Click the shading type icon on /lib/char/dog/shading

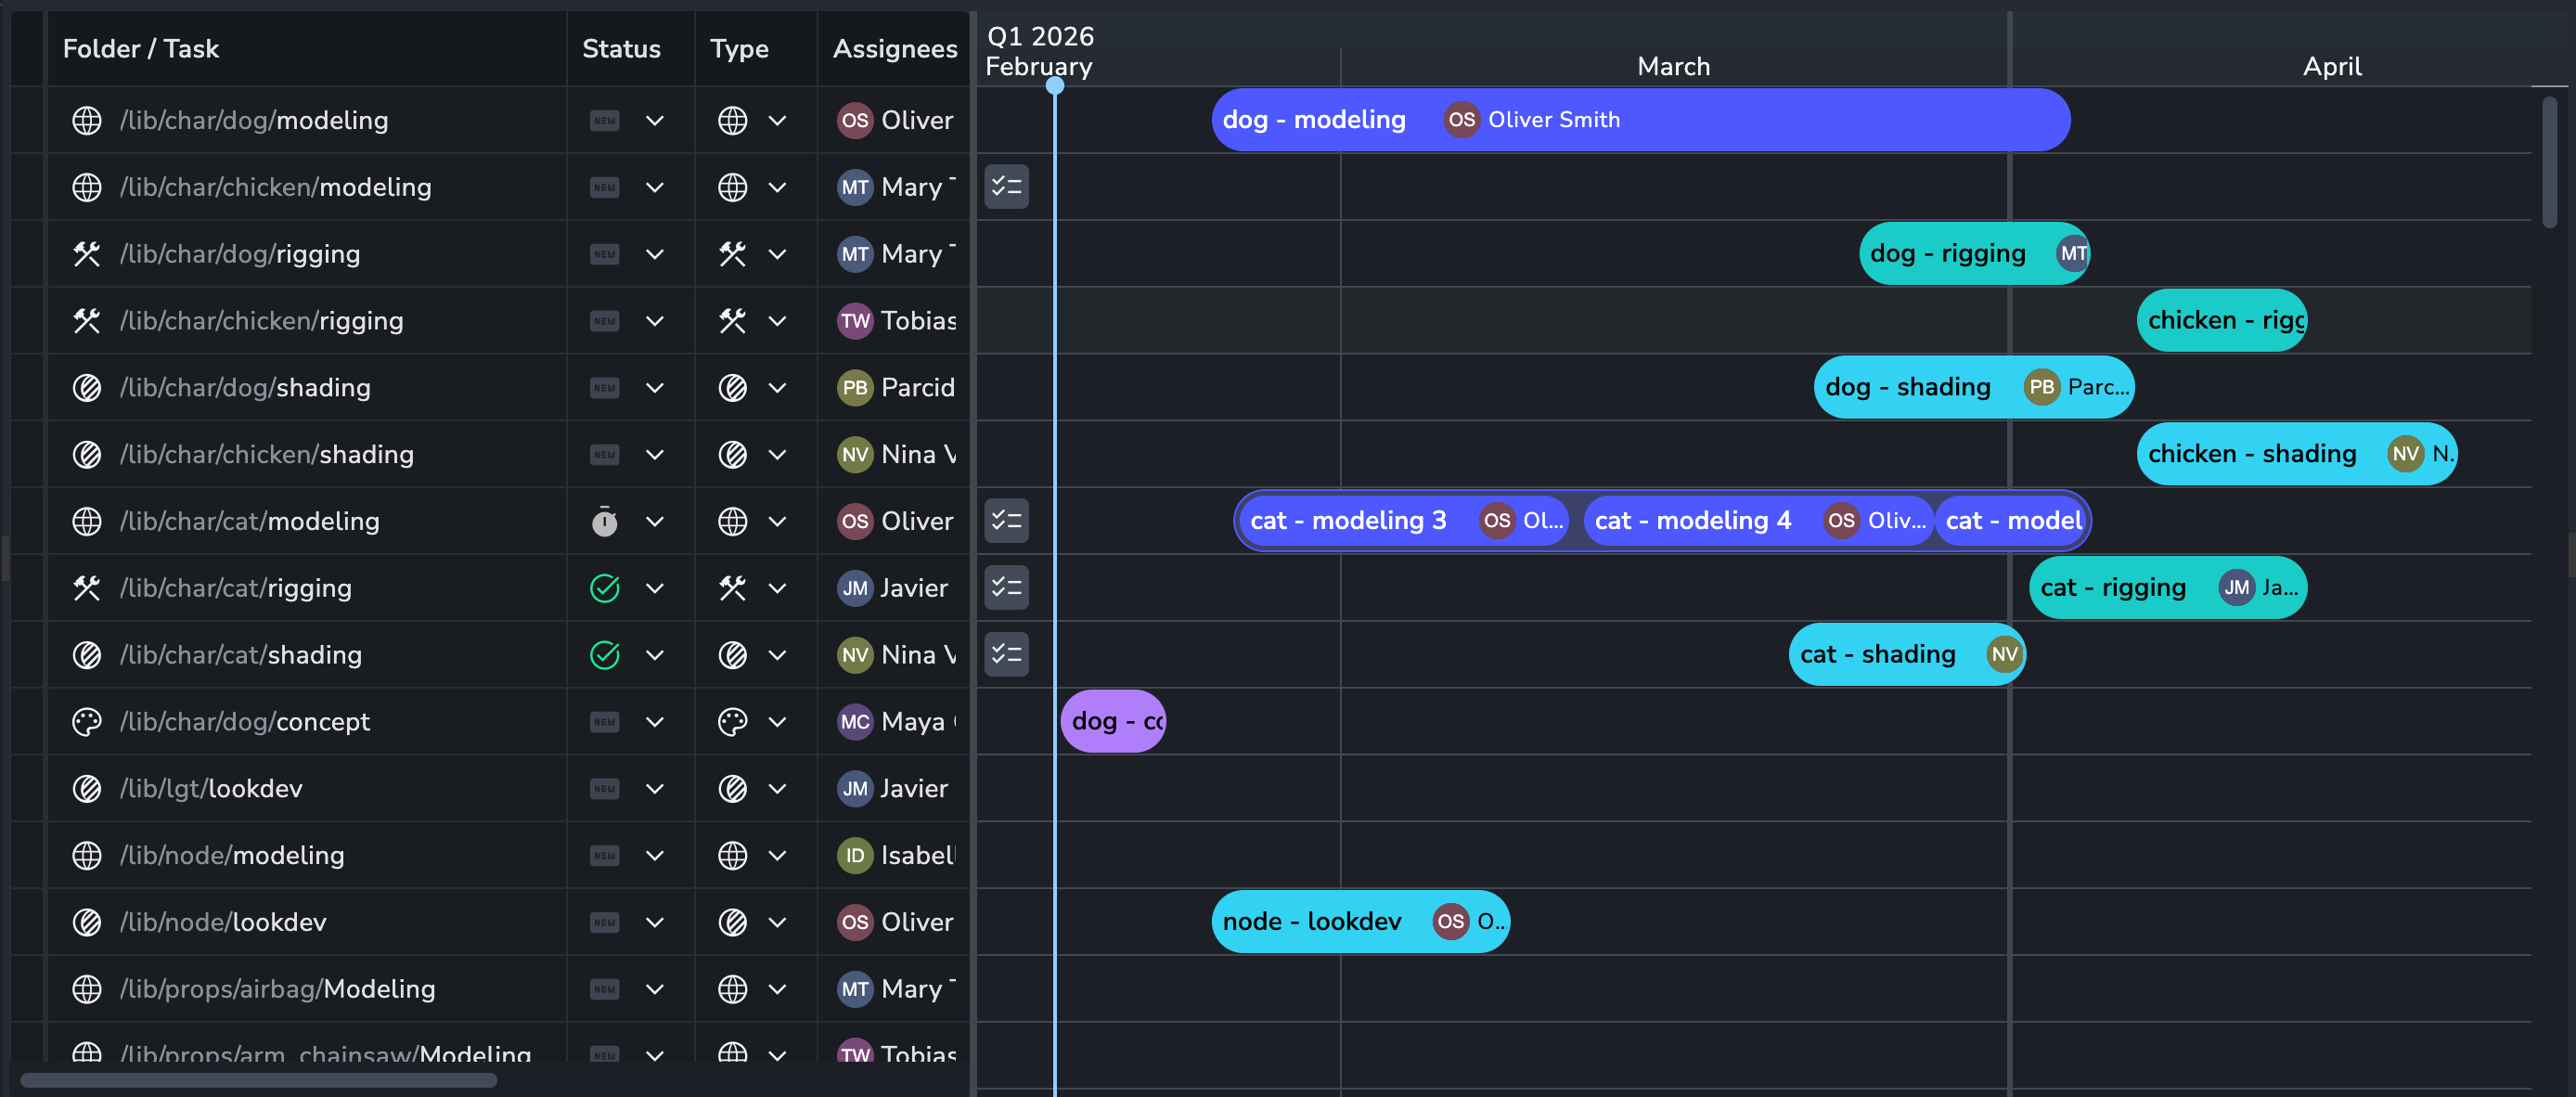pyautogui.click(x=735, y=387)
